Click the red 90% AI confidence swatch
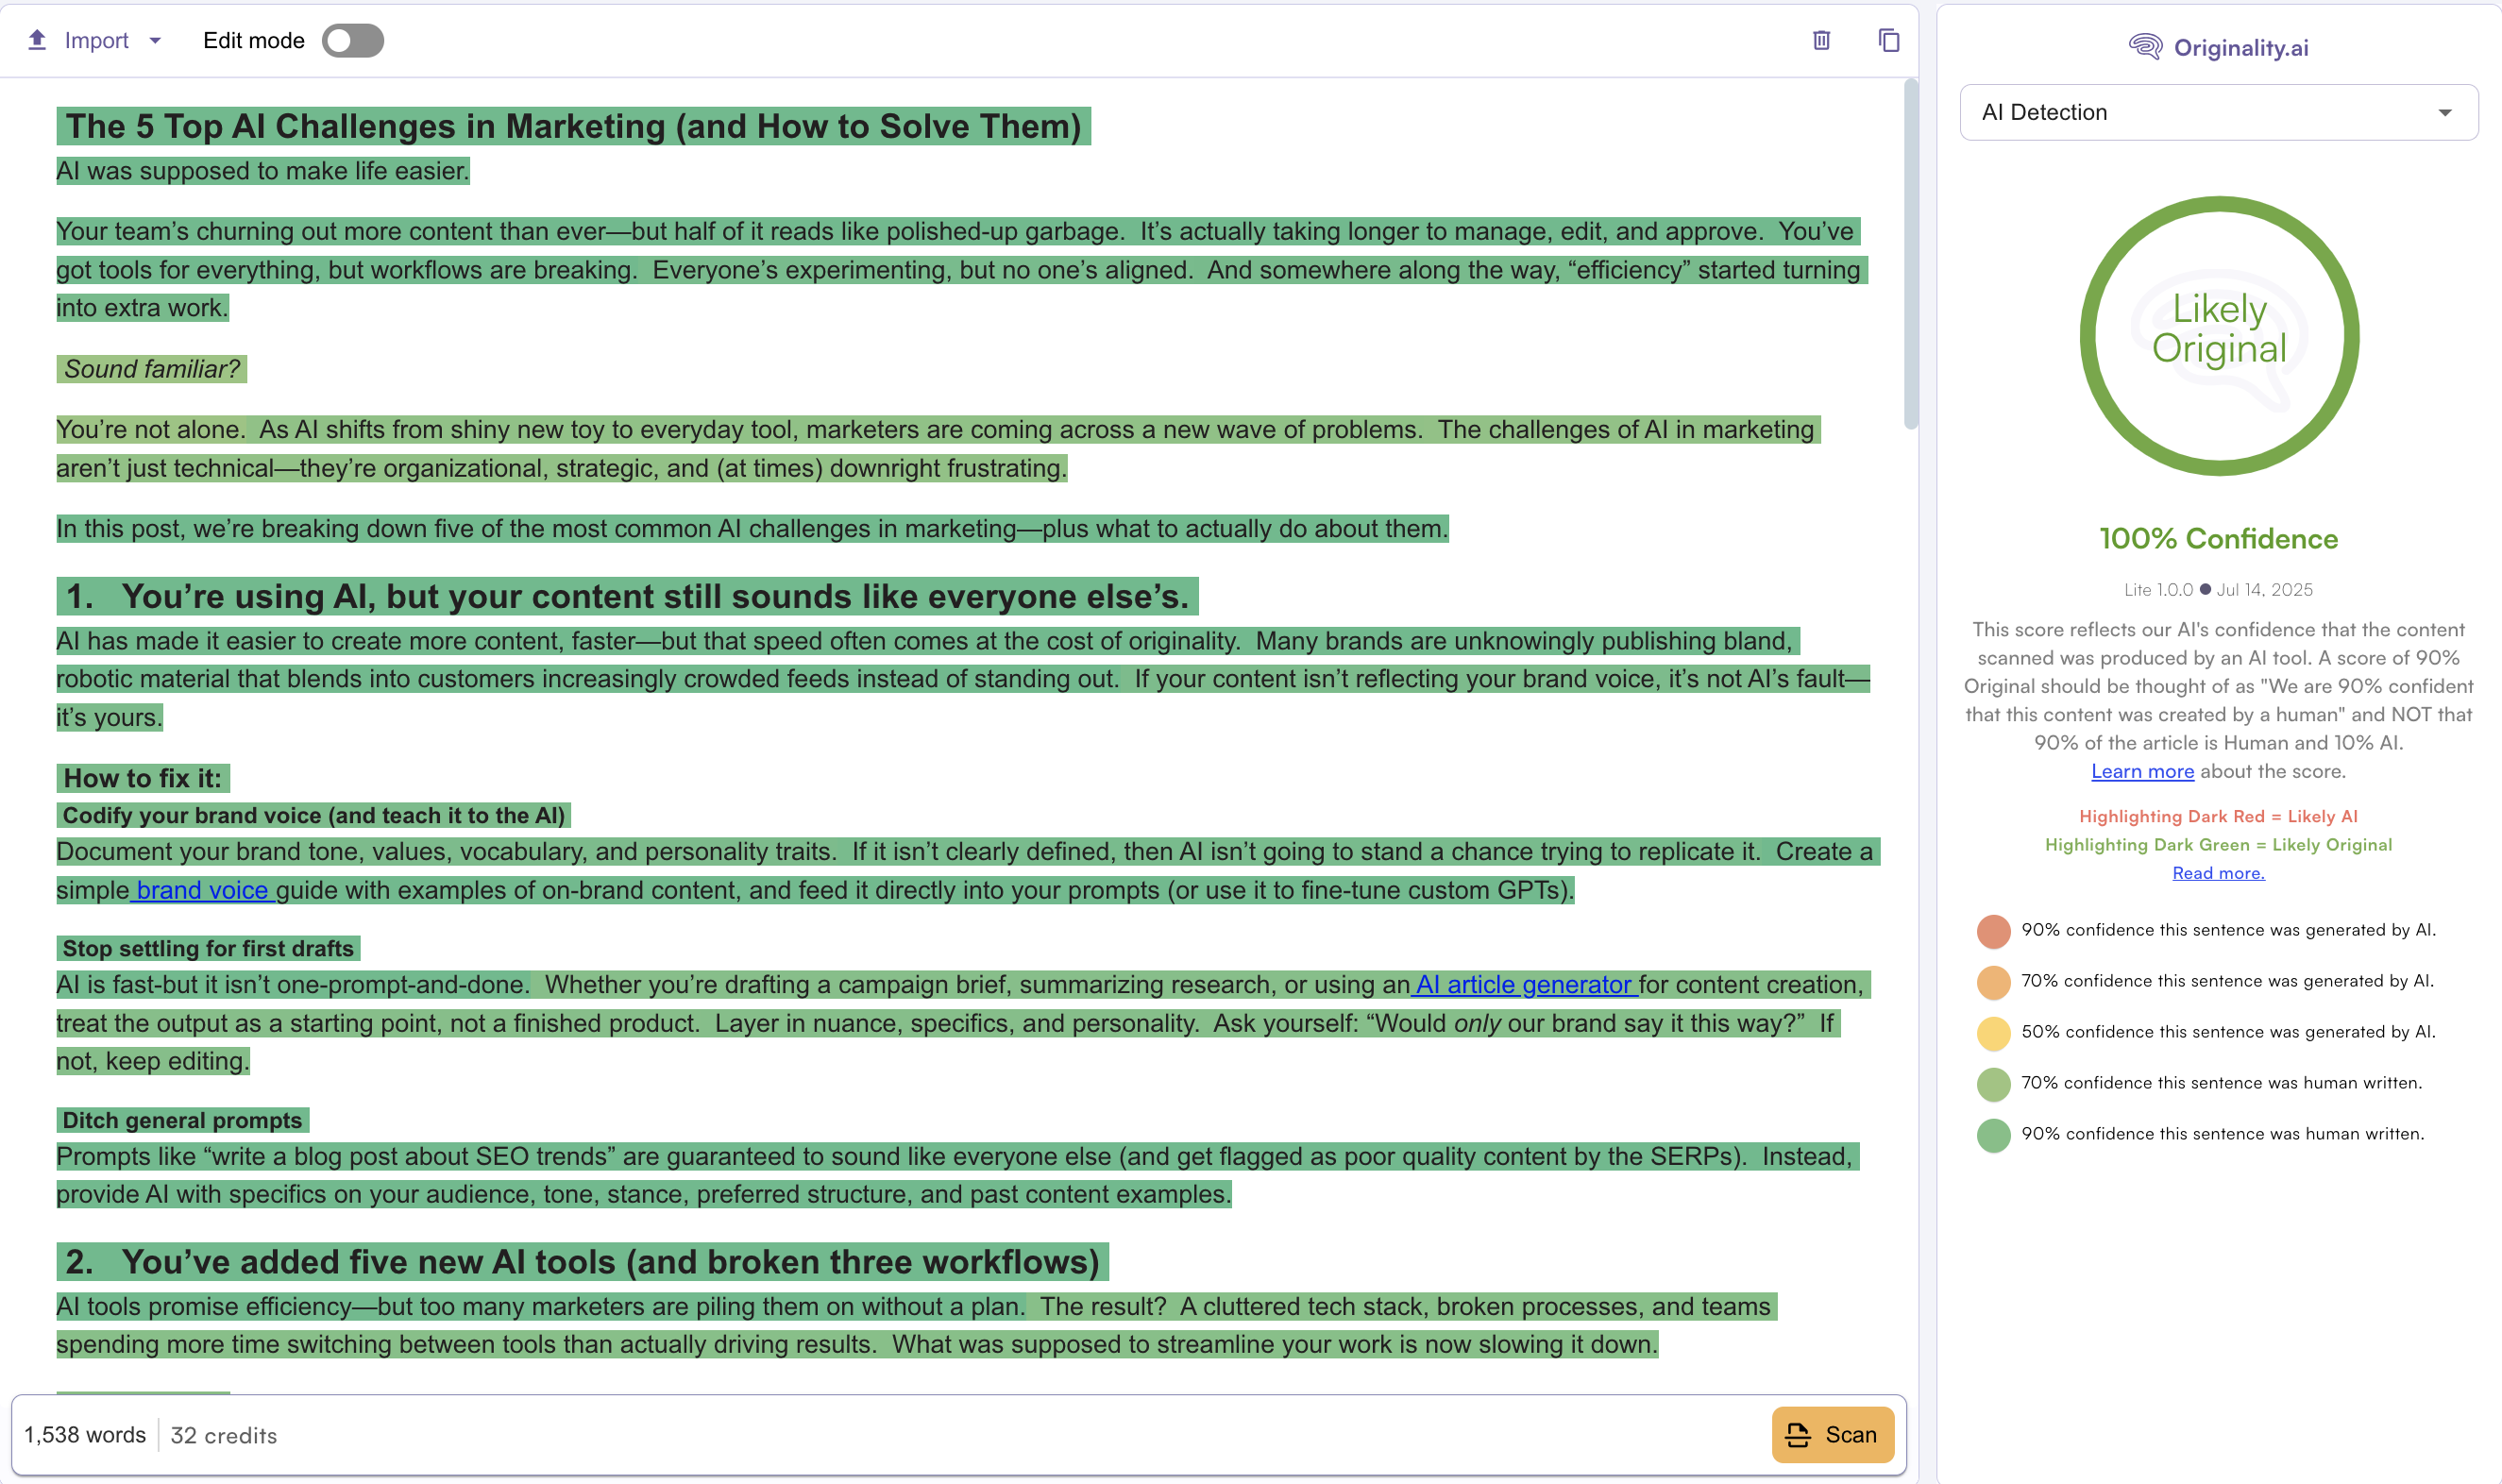Viewport: 2502px width, 1484px height. pyautogui.click(x=1993, y=931)
